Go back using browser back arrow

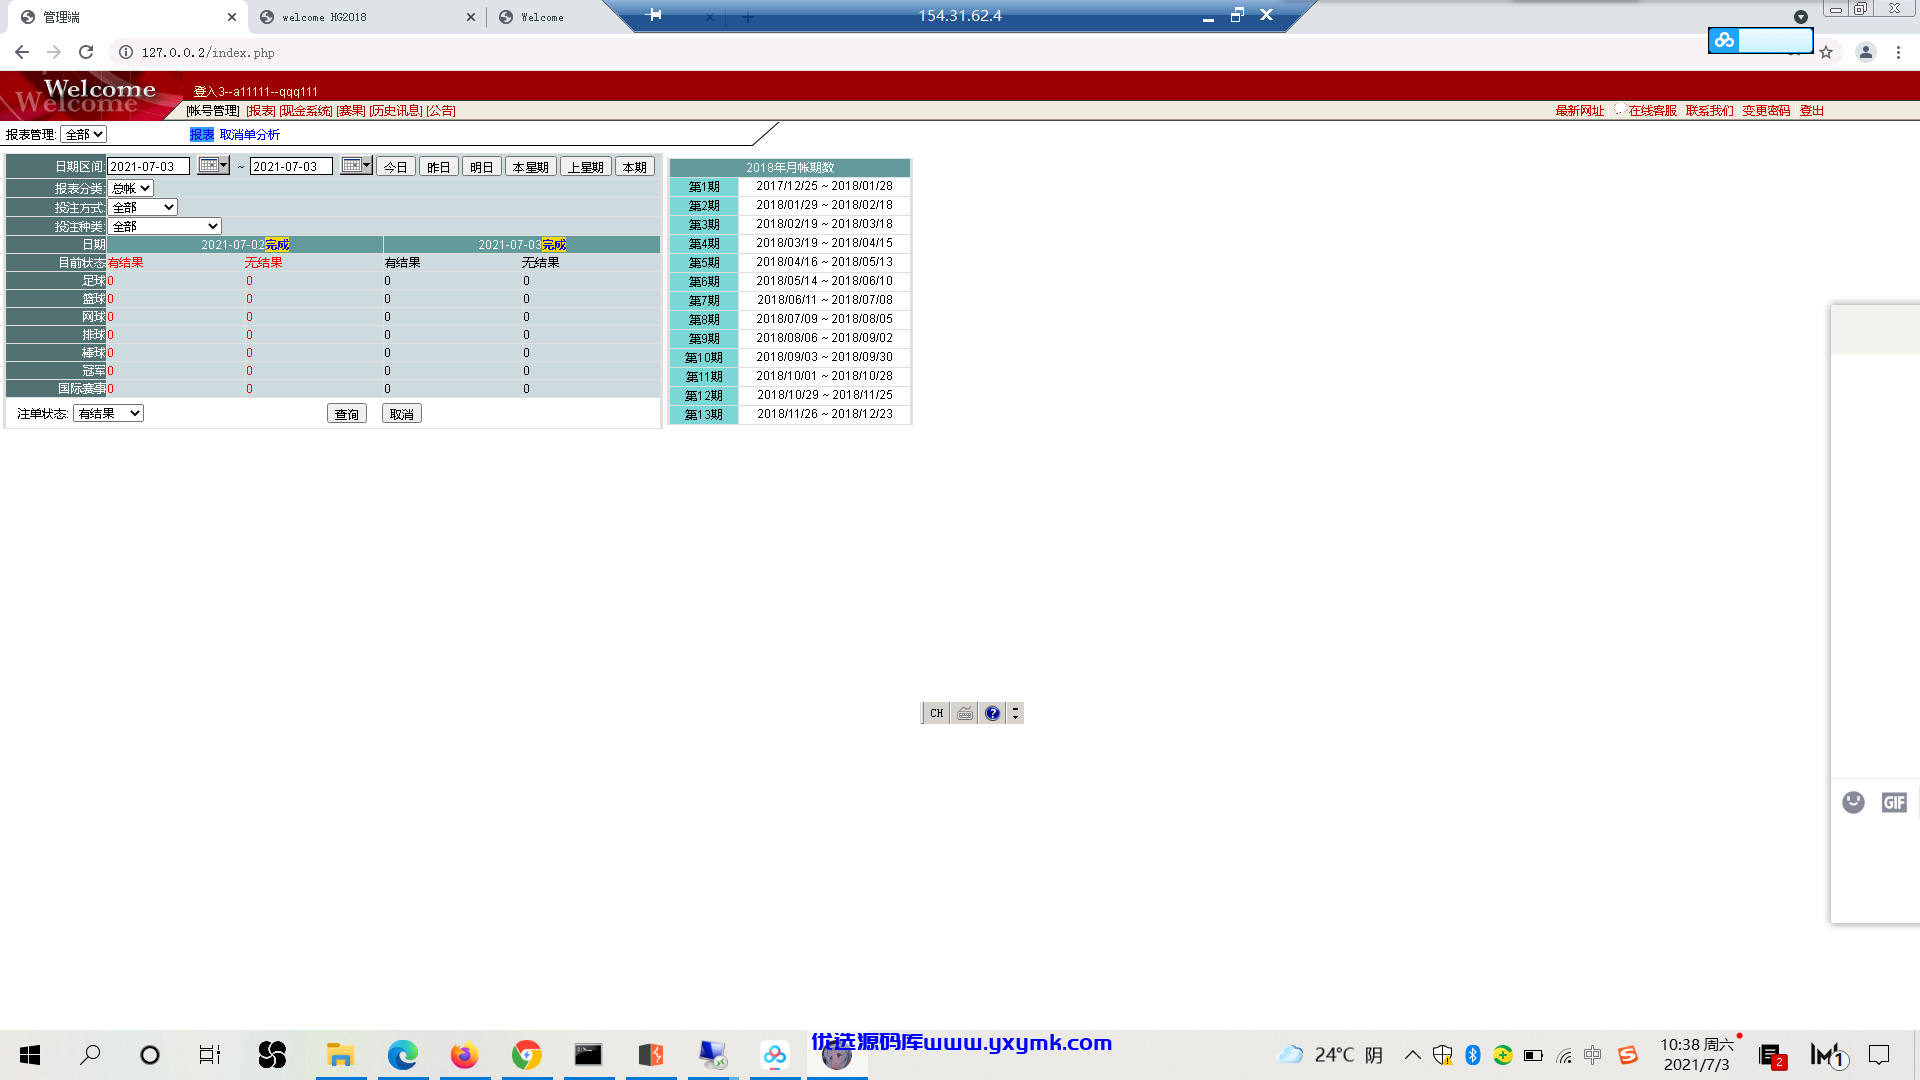(x=22, y=52)
